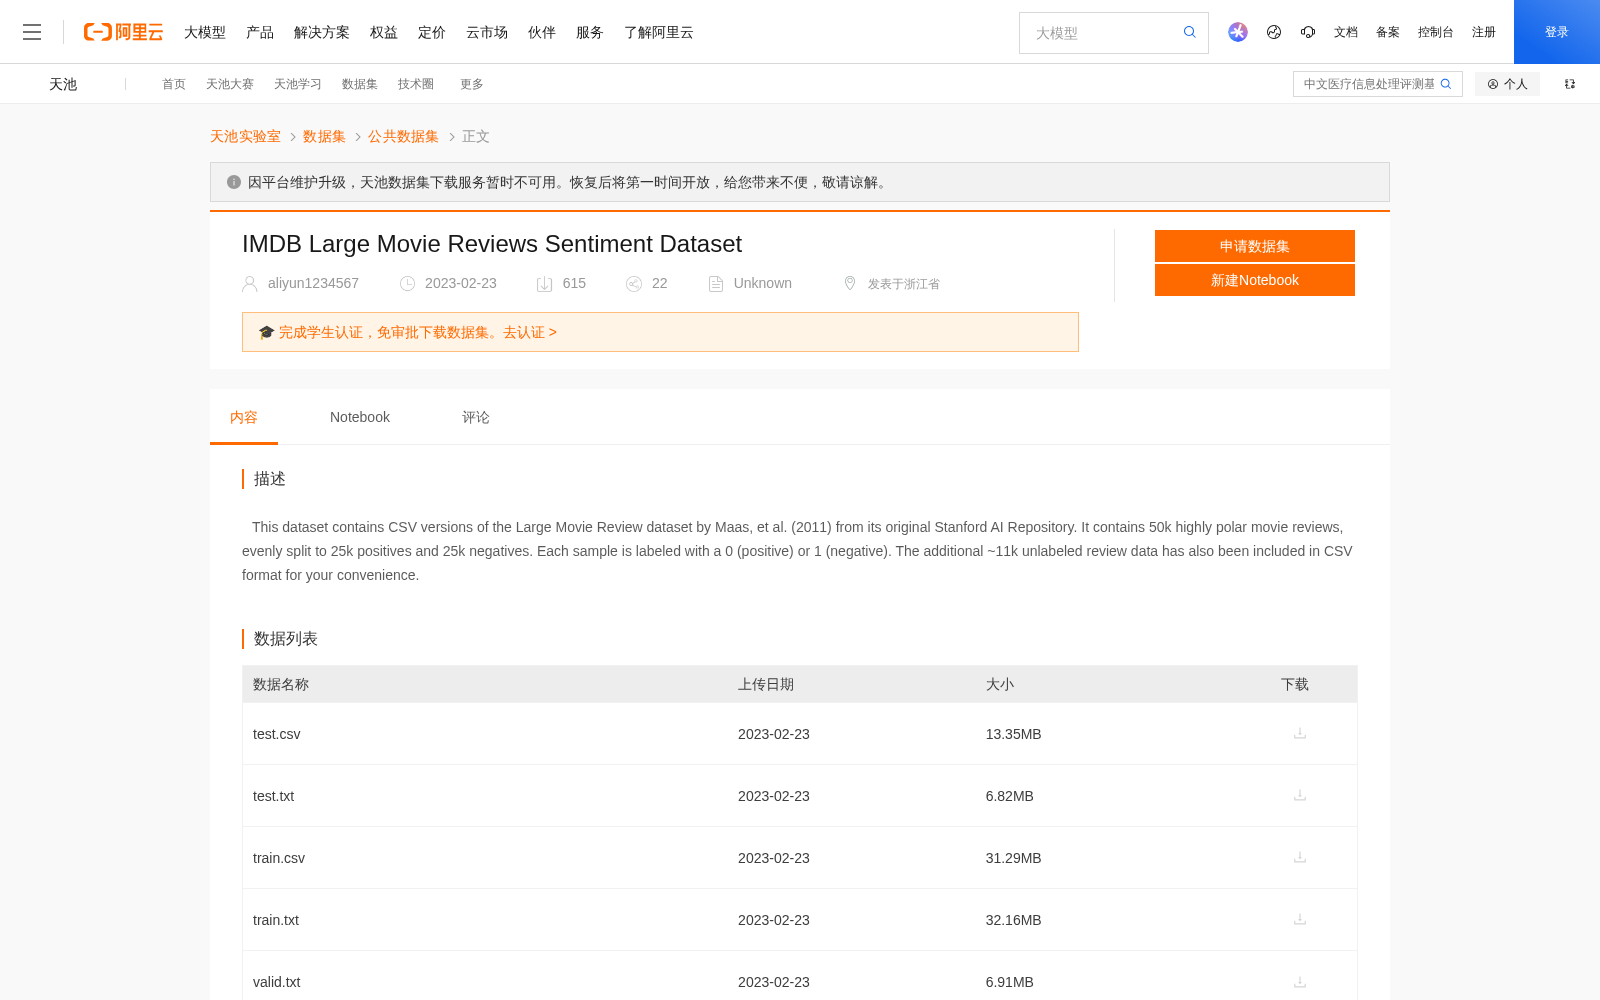This screenshot has height=1000, width=1600.
Task: Open the colorful AI assistant icon
Action: (1238, 32)
